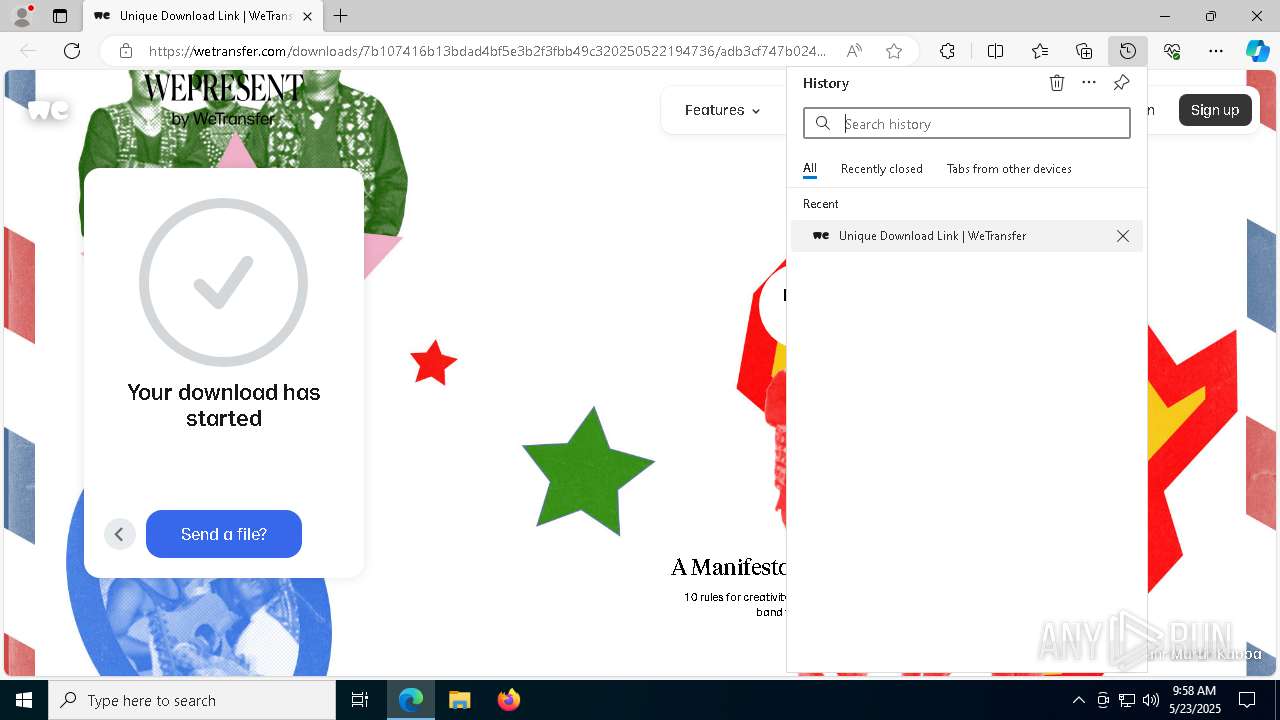Close the Unique Download Link tab

[x=307, y=16]
